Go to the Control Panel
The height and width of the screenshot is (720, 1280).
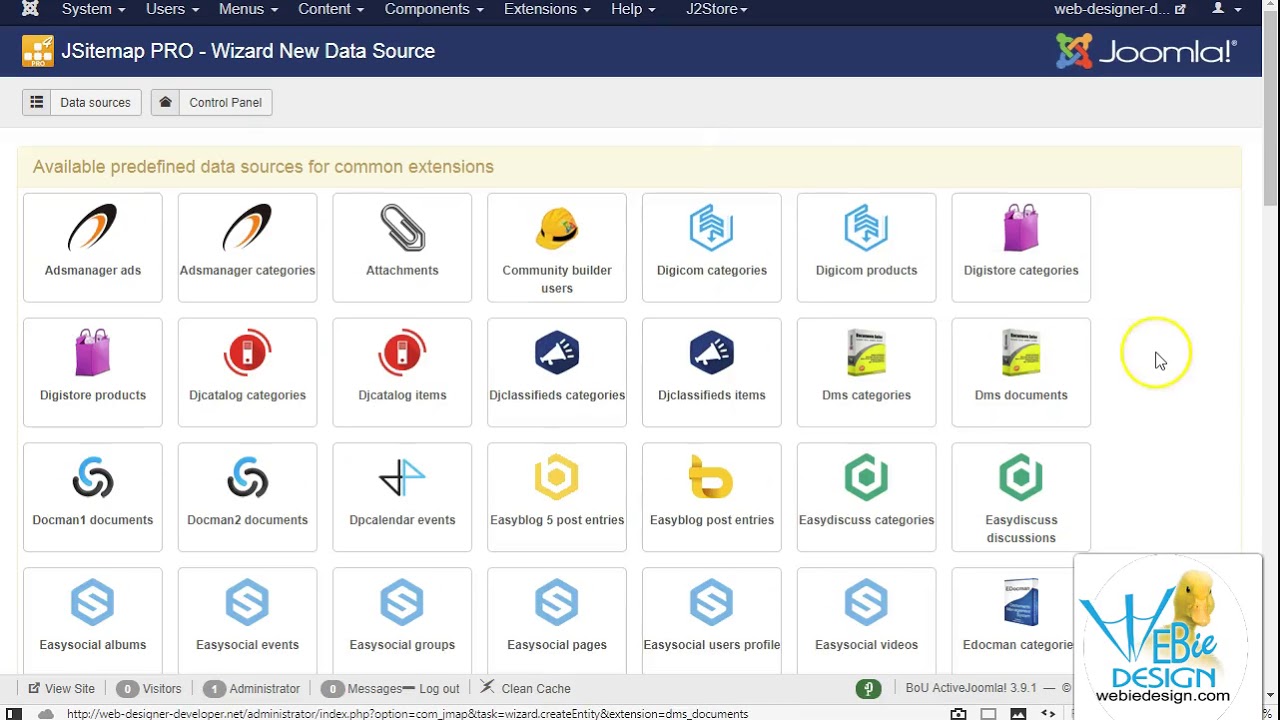coord(212,102)
